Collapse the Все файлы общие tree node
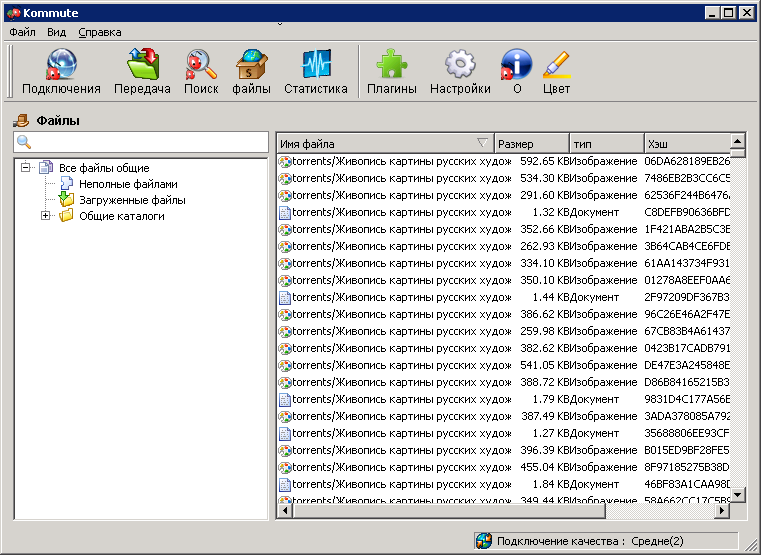761x555 pixels. pyautogui.click(x=25, y=167)
